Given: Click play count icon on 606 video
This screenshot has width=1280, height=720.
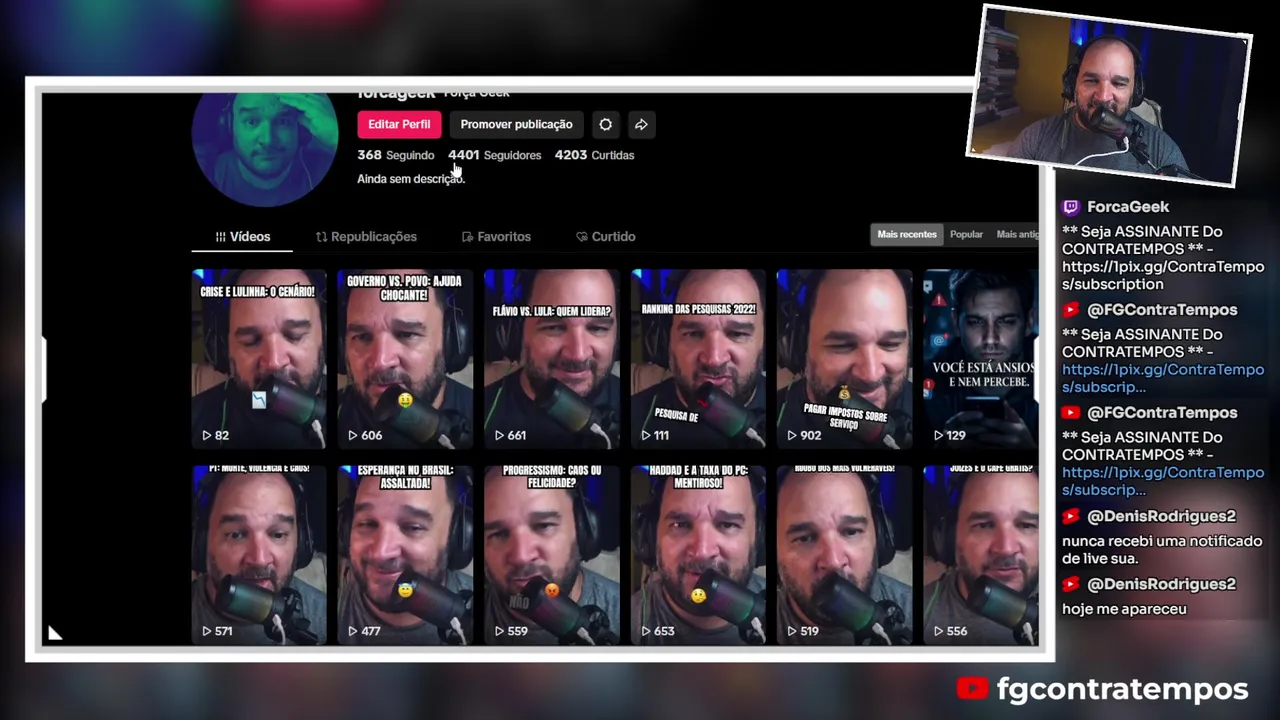Looking at the screenshot, I should 352,435.
